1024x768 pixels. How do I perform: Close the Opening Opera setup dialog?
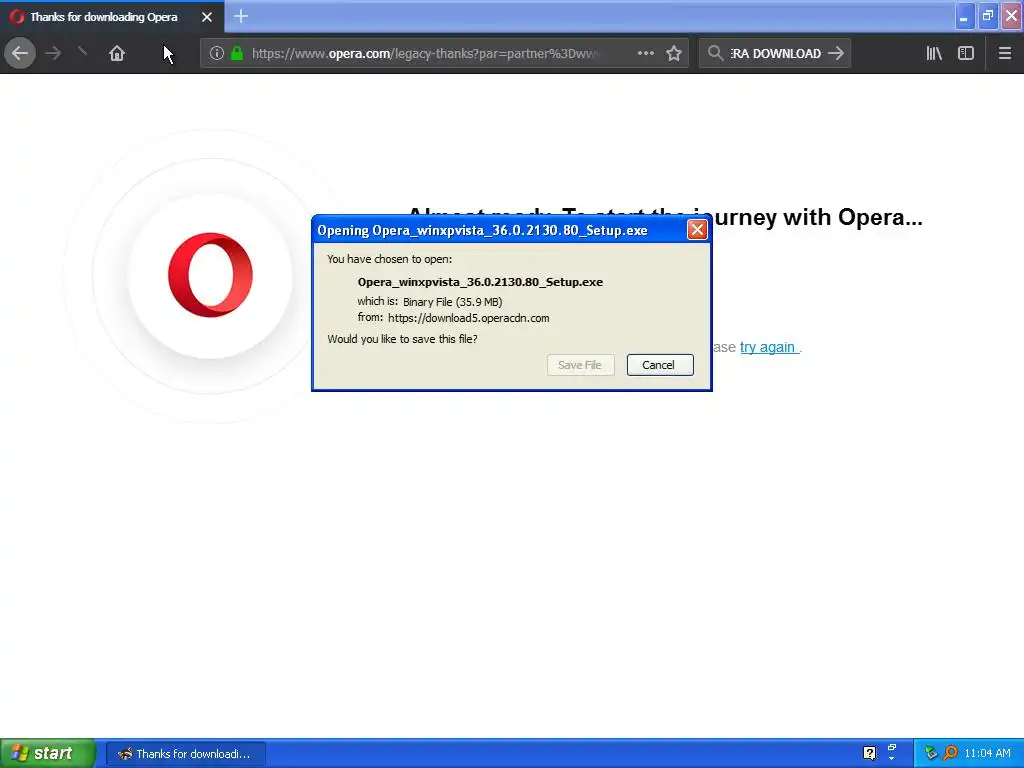[697, 230]
